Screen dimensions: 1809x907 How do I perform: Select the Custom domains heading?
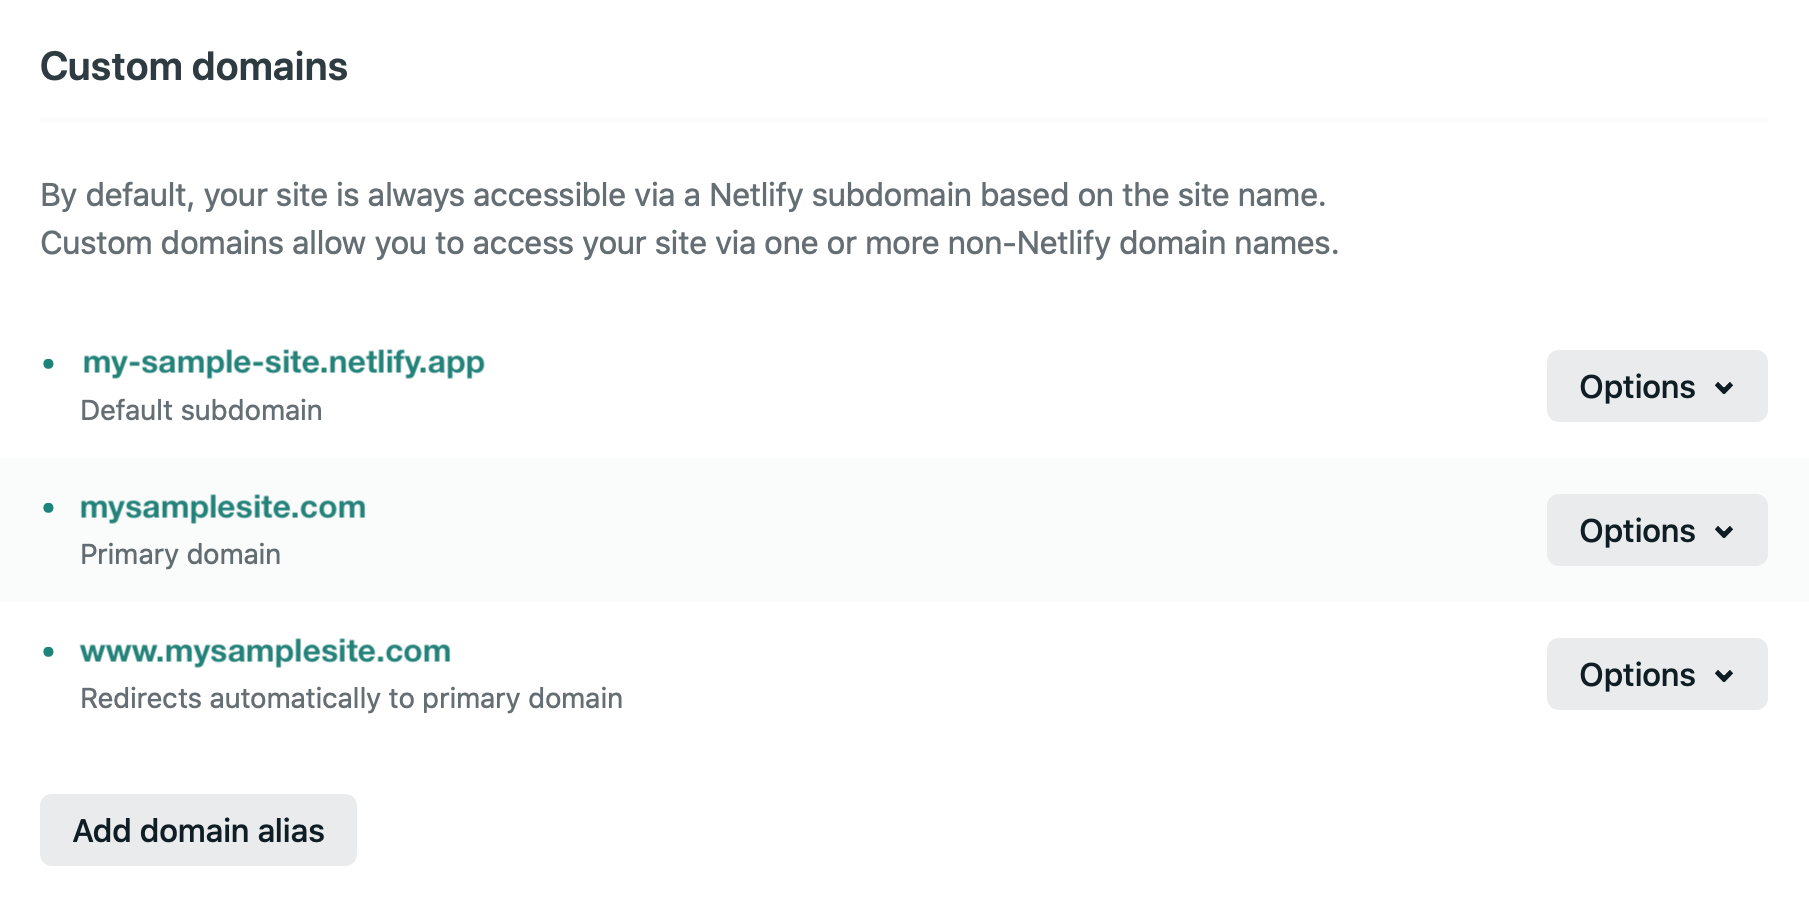click(194, 67)
